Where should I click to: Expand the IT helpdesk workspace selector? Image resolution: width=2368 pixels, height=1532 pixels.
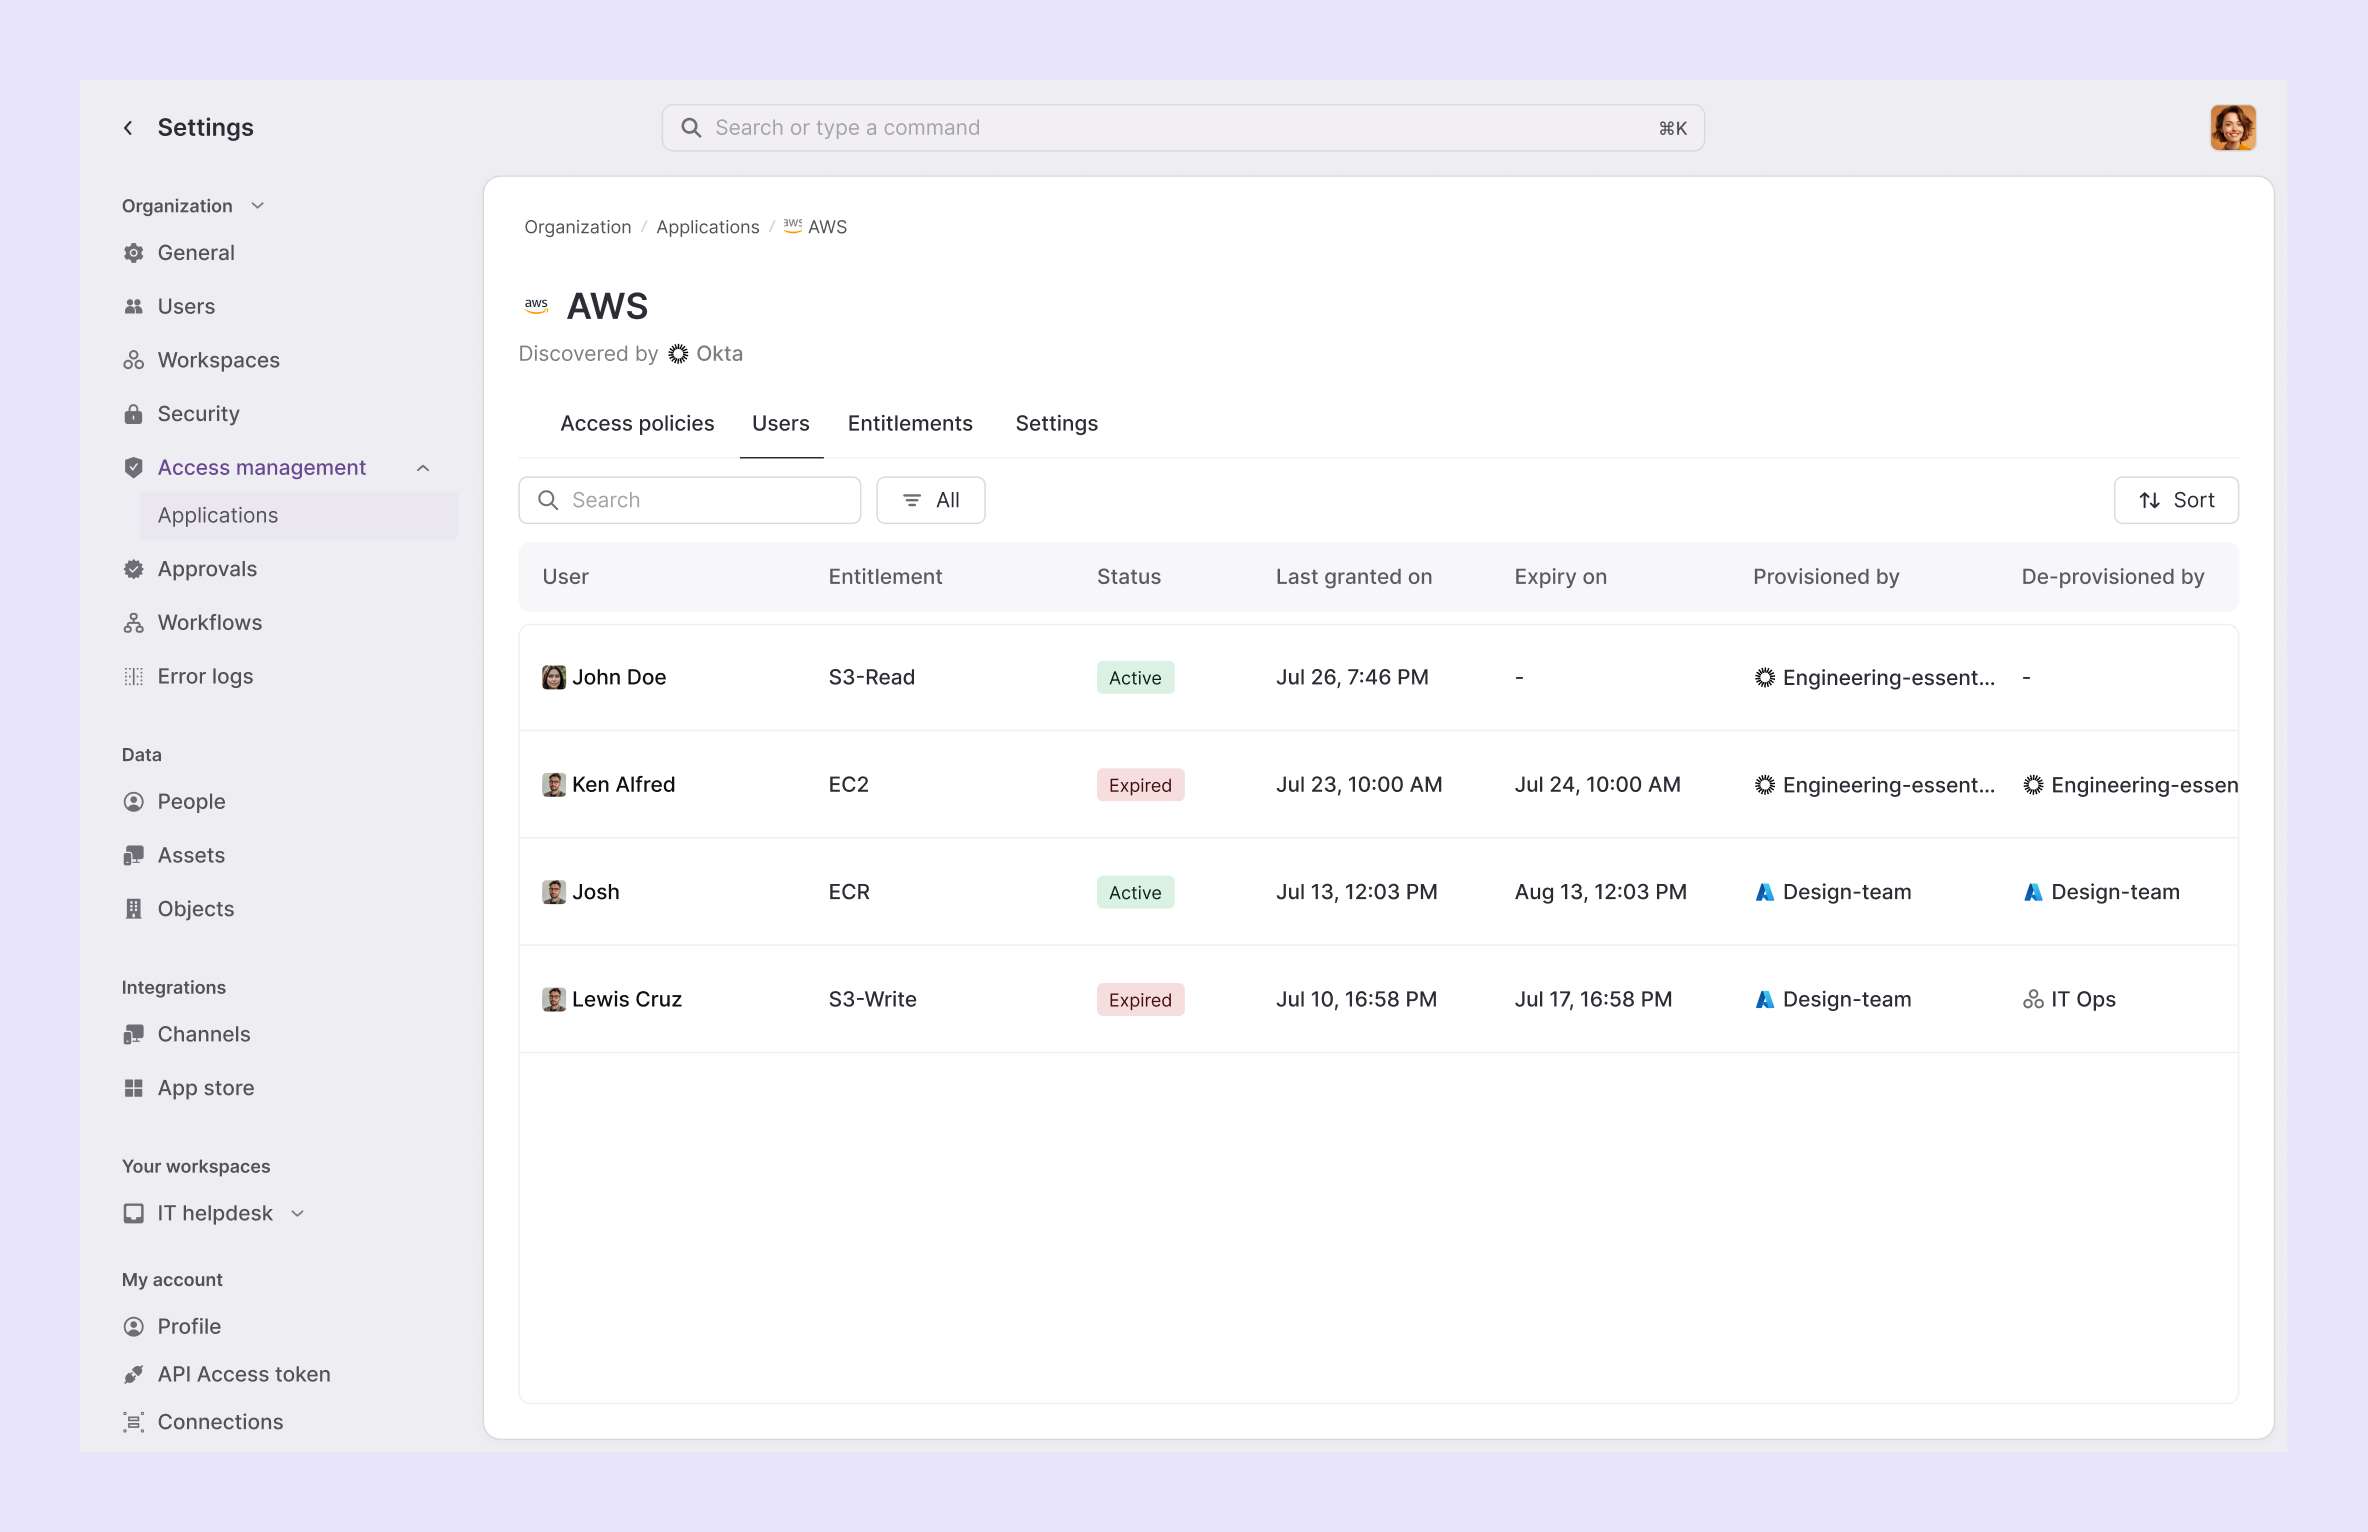click(x=297, y=1213)
